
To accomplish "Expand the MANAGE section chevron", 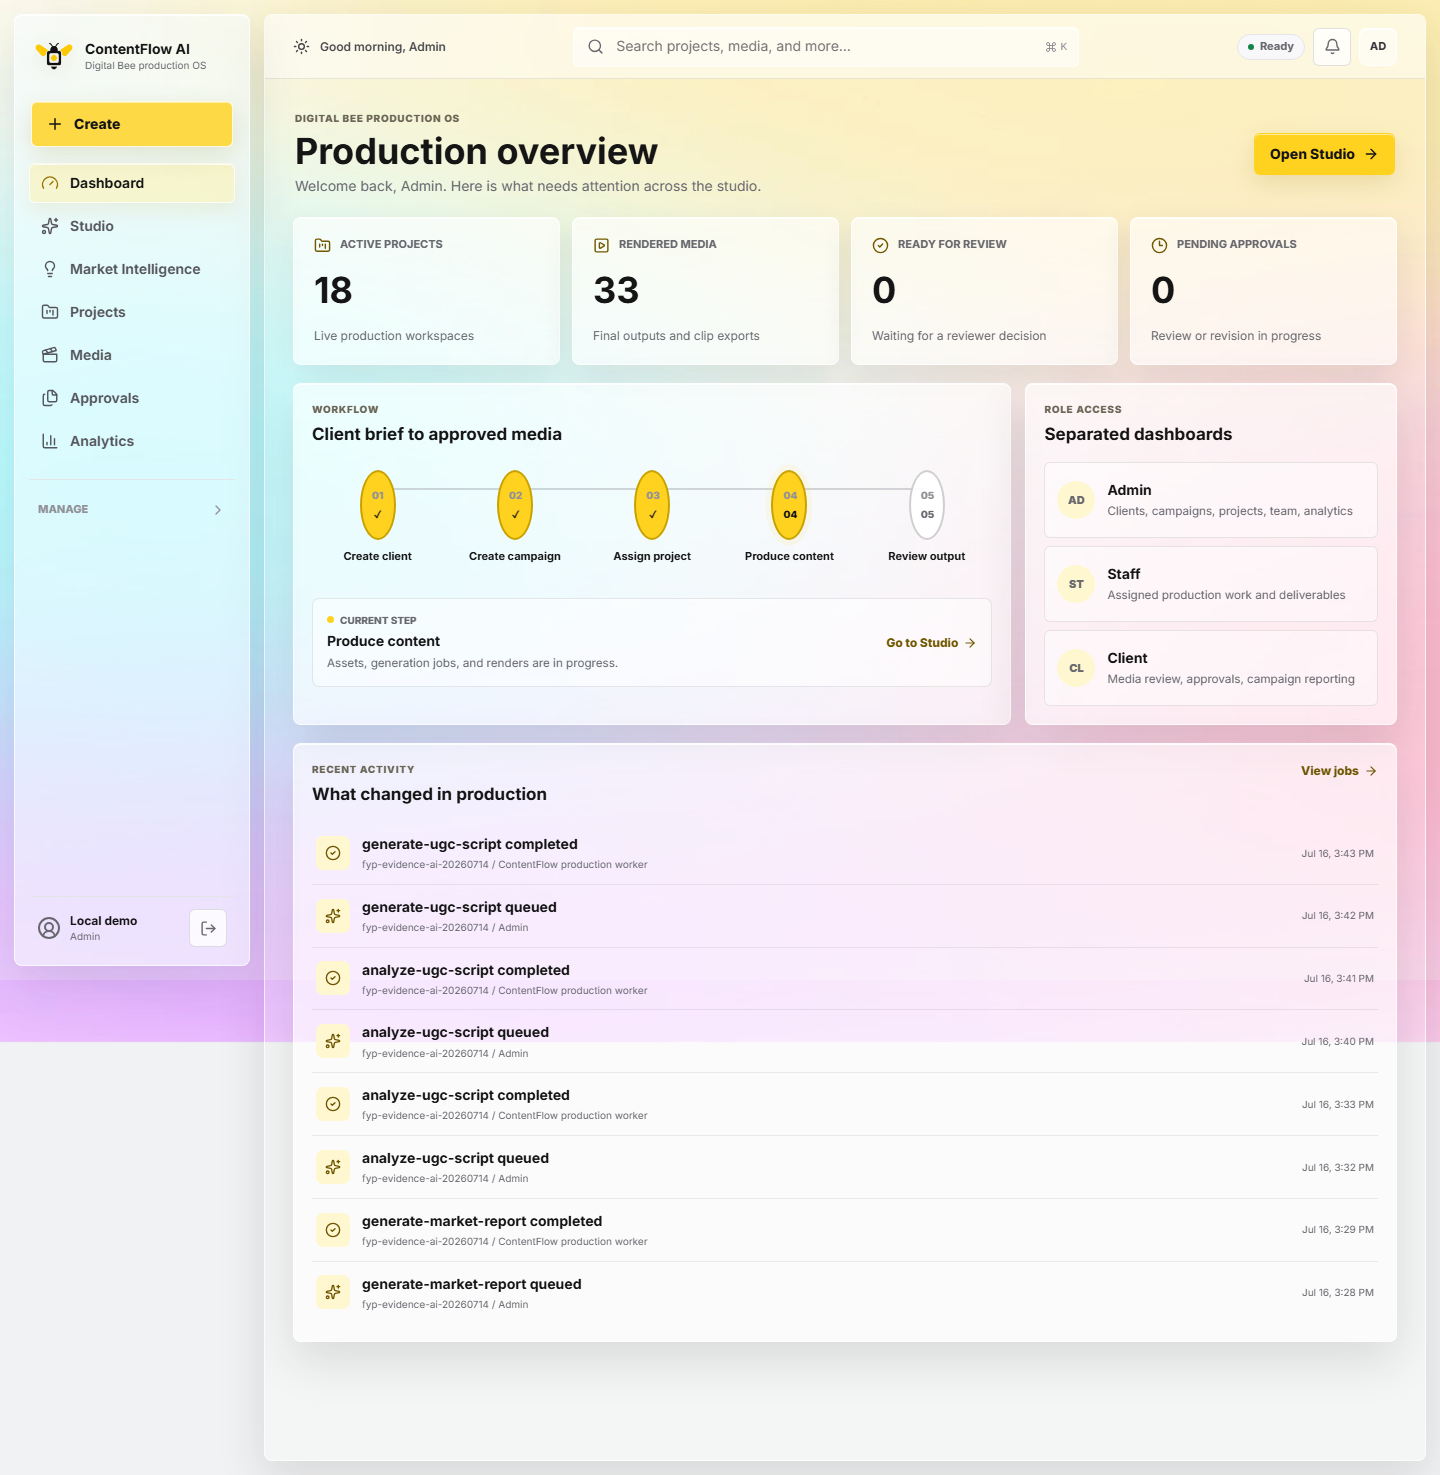I will coord(218,510).
